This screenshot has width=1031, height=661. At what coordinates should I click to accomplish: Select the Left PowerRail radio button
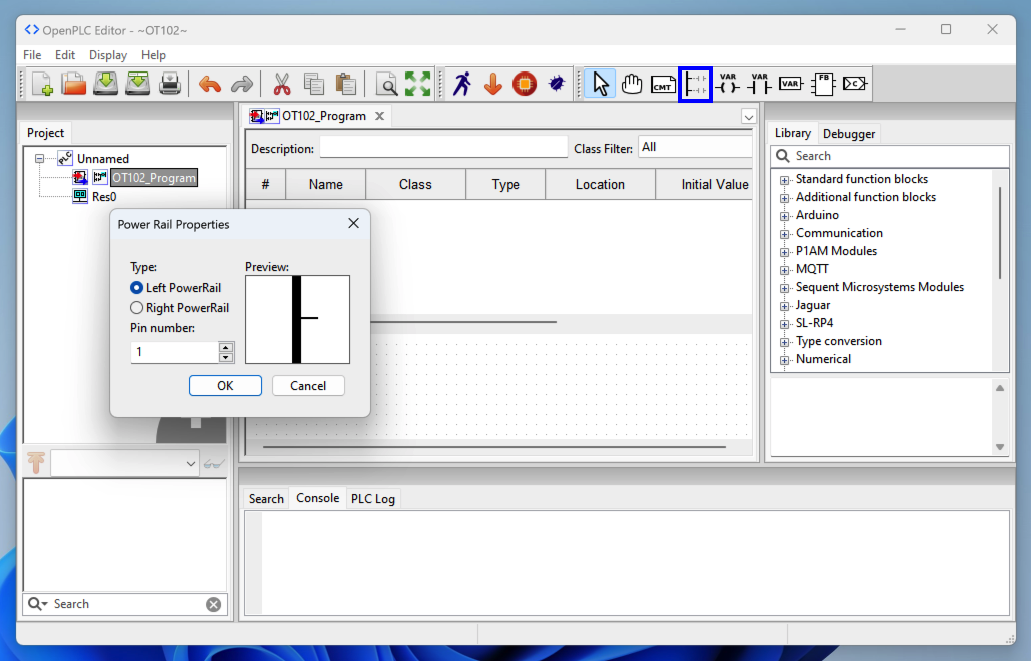137,288
